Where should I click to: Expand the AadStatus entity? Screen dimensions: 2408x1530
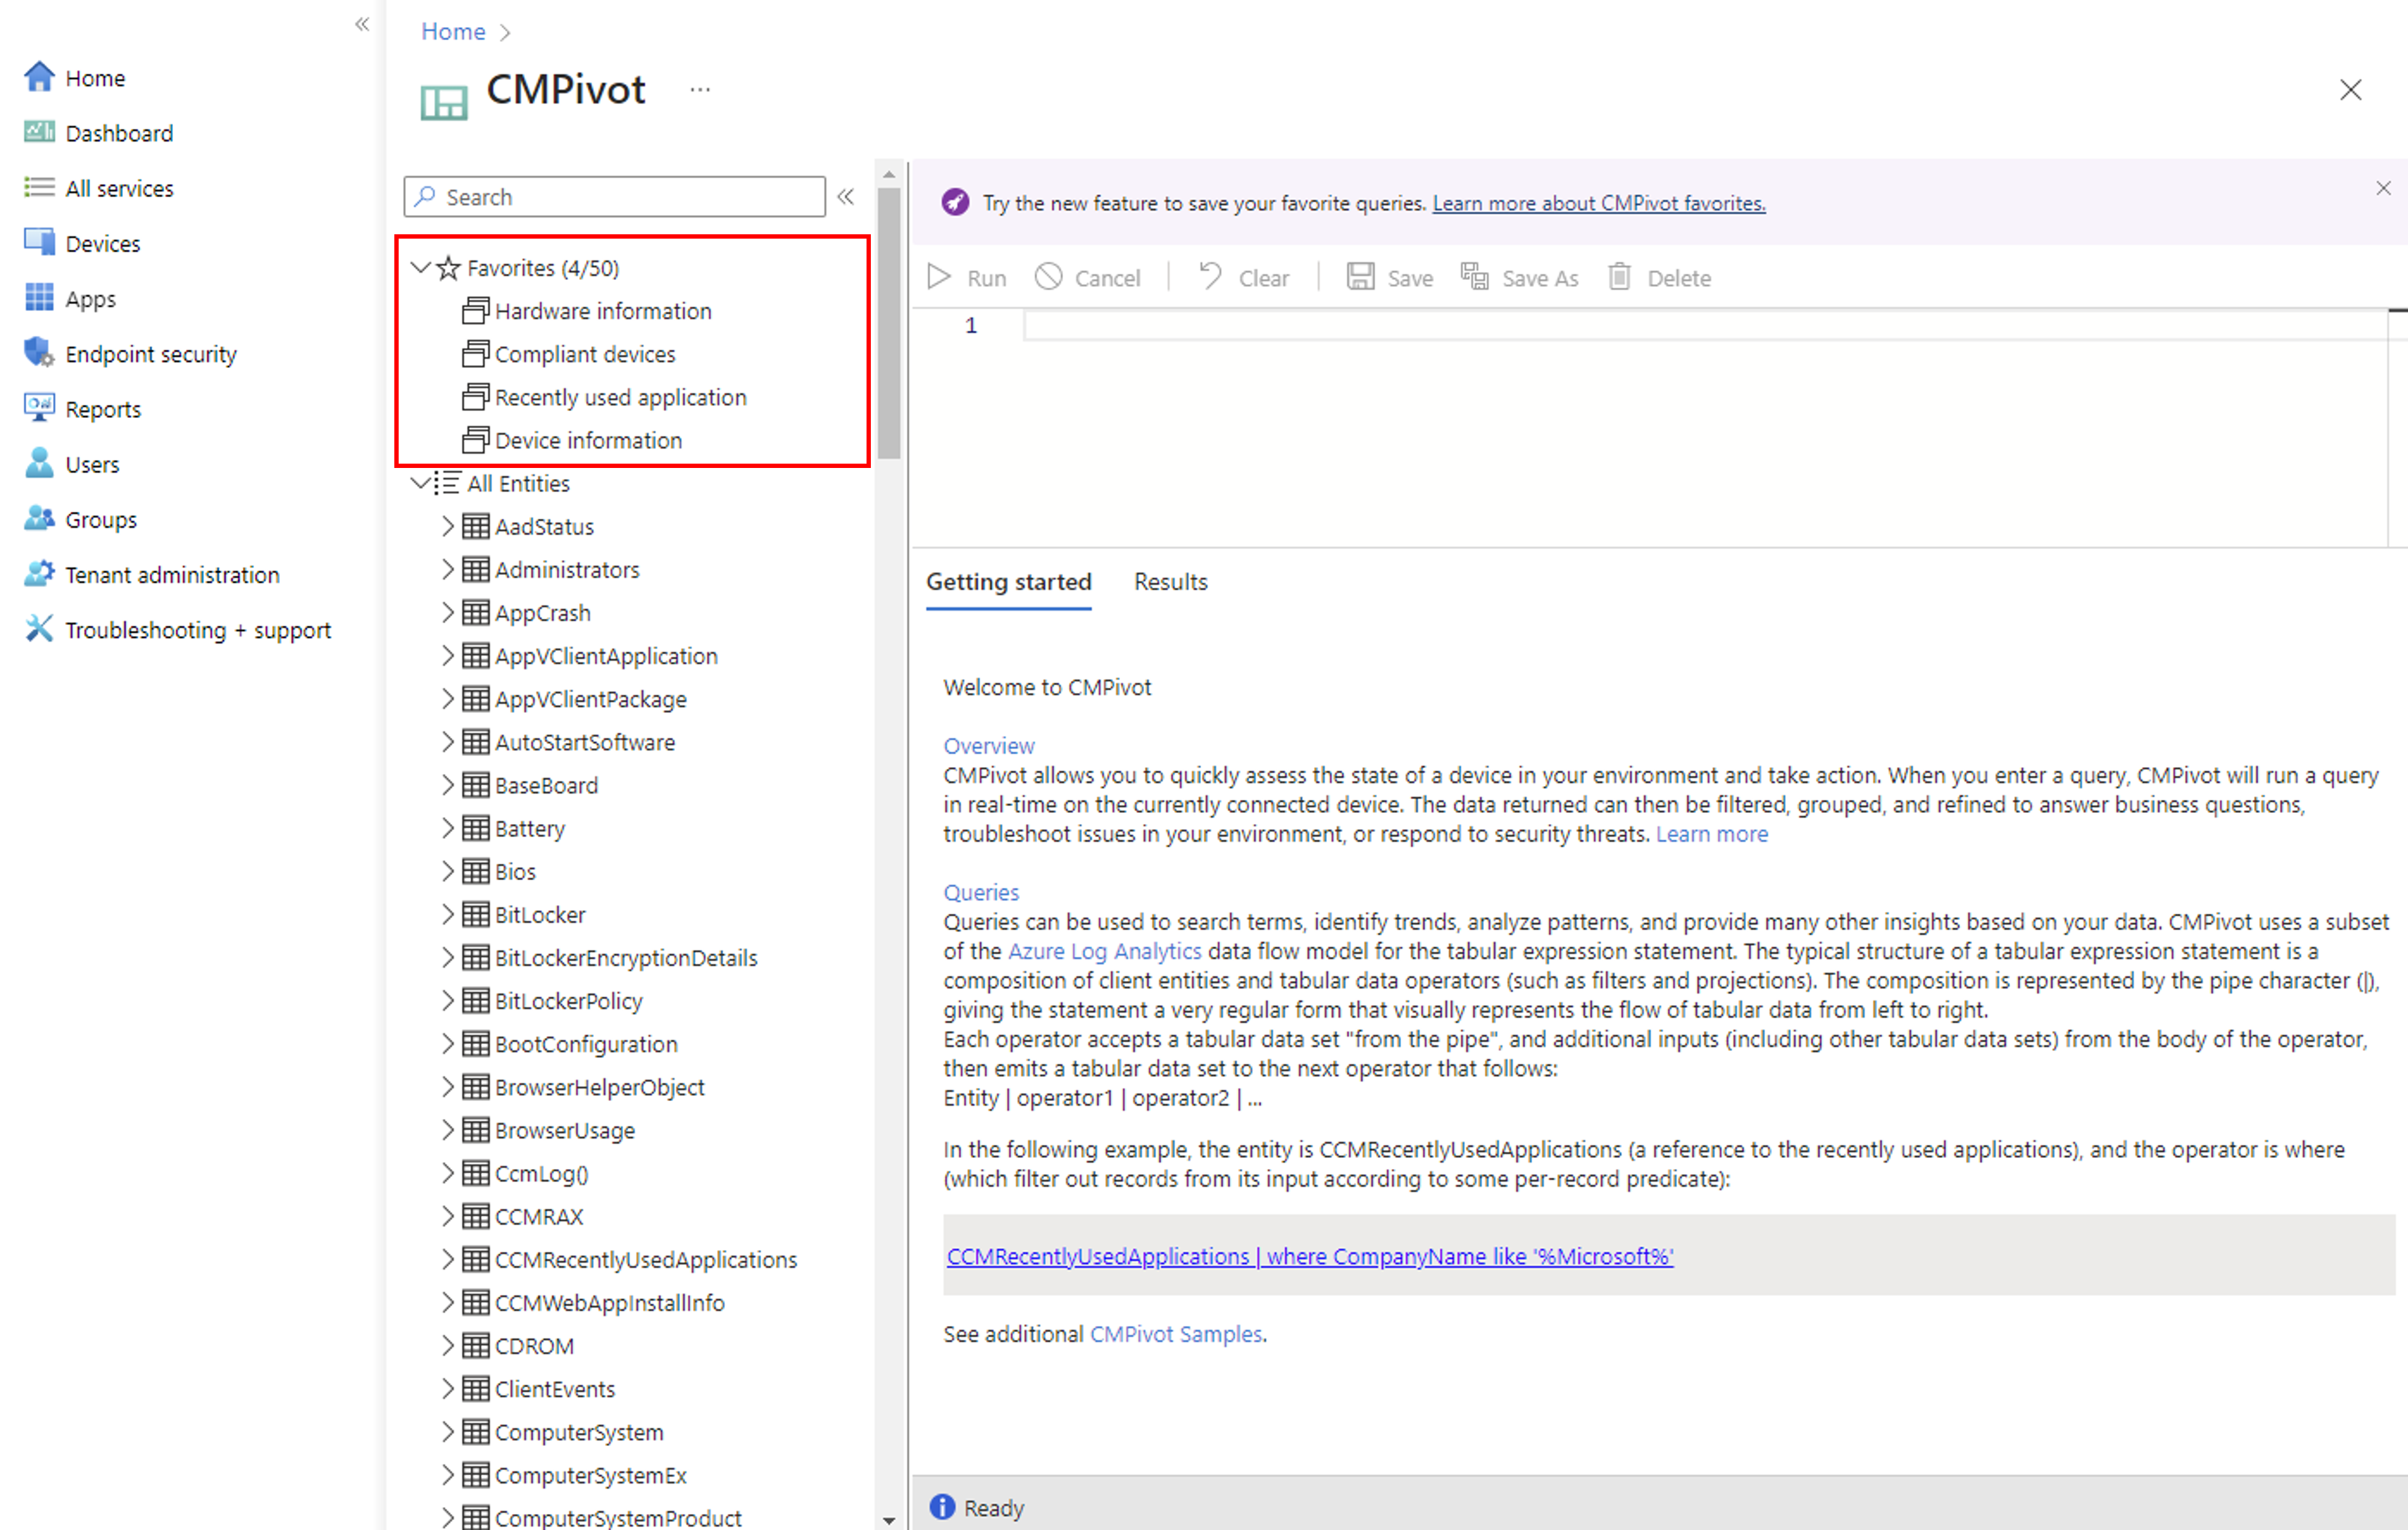click(448, 527)
